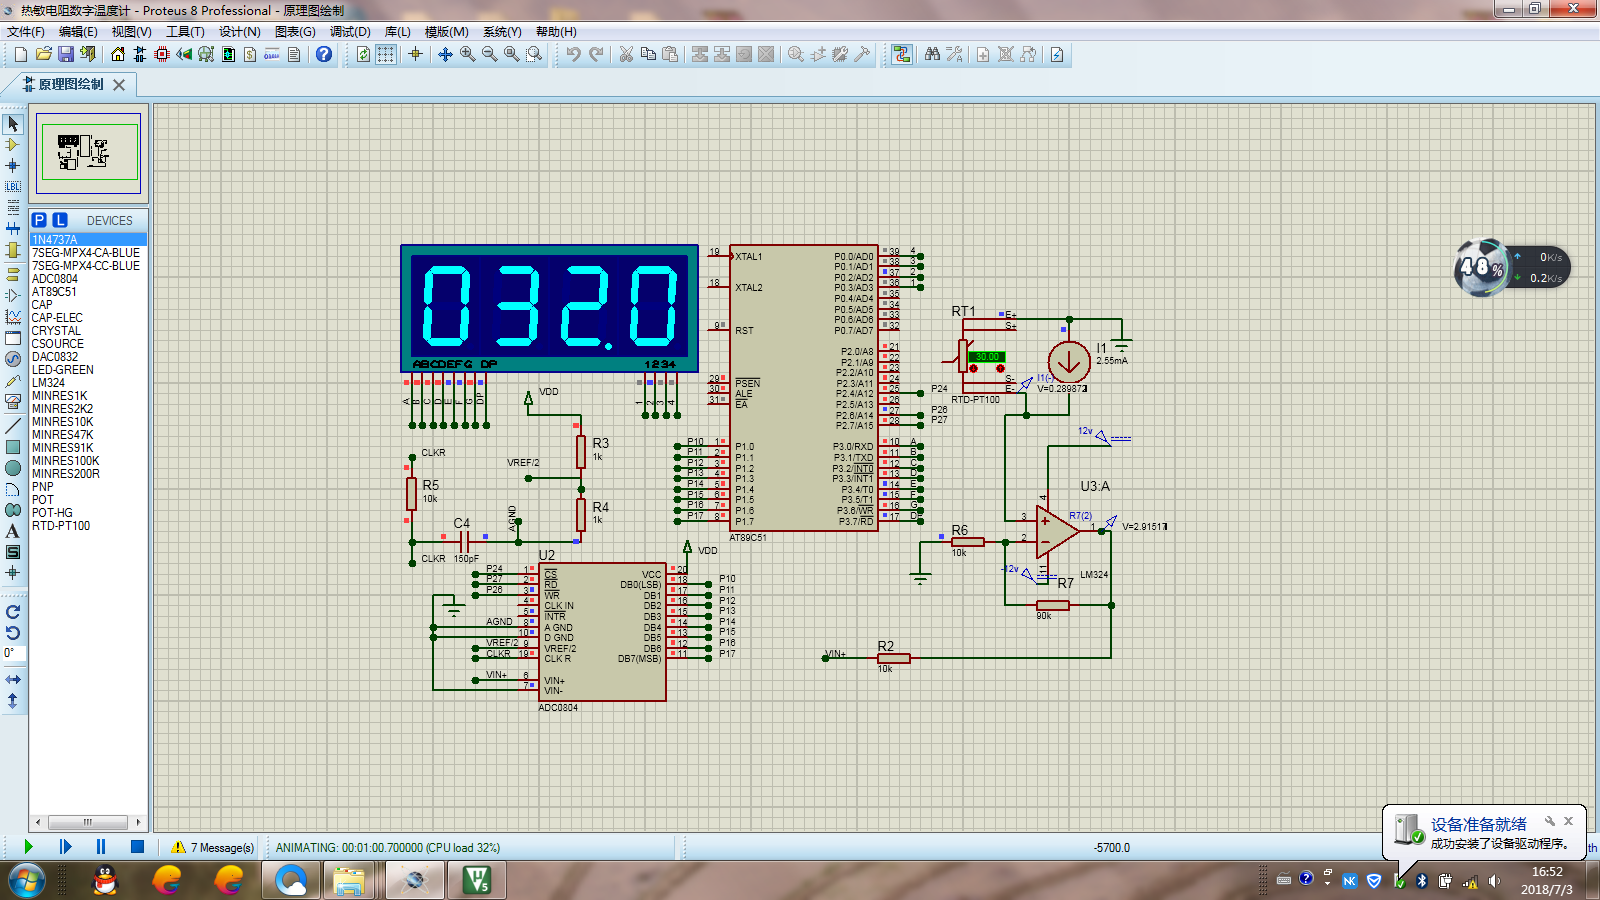The image size is (1600, 900).
Task: Open project with the folder icon
Action: pyautogui.click(x=43, y=54)
